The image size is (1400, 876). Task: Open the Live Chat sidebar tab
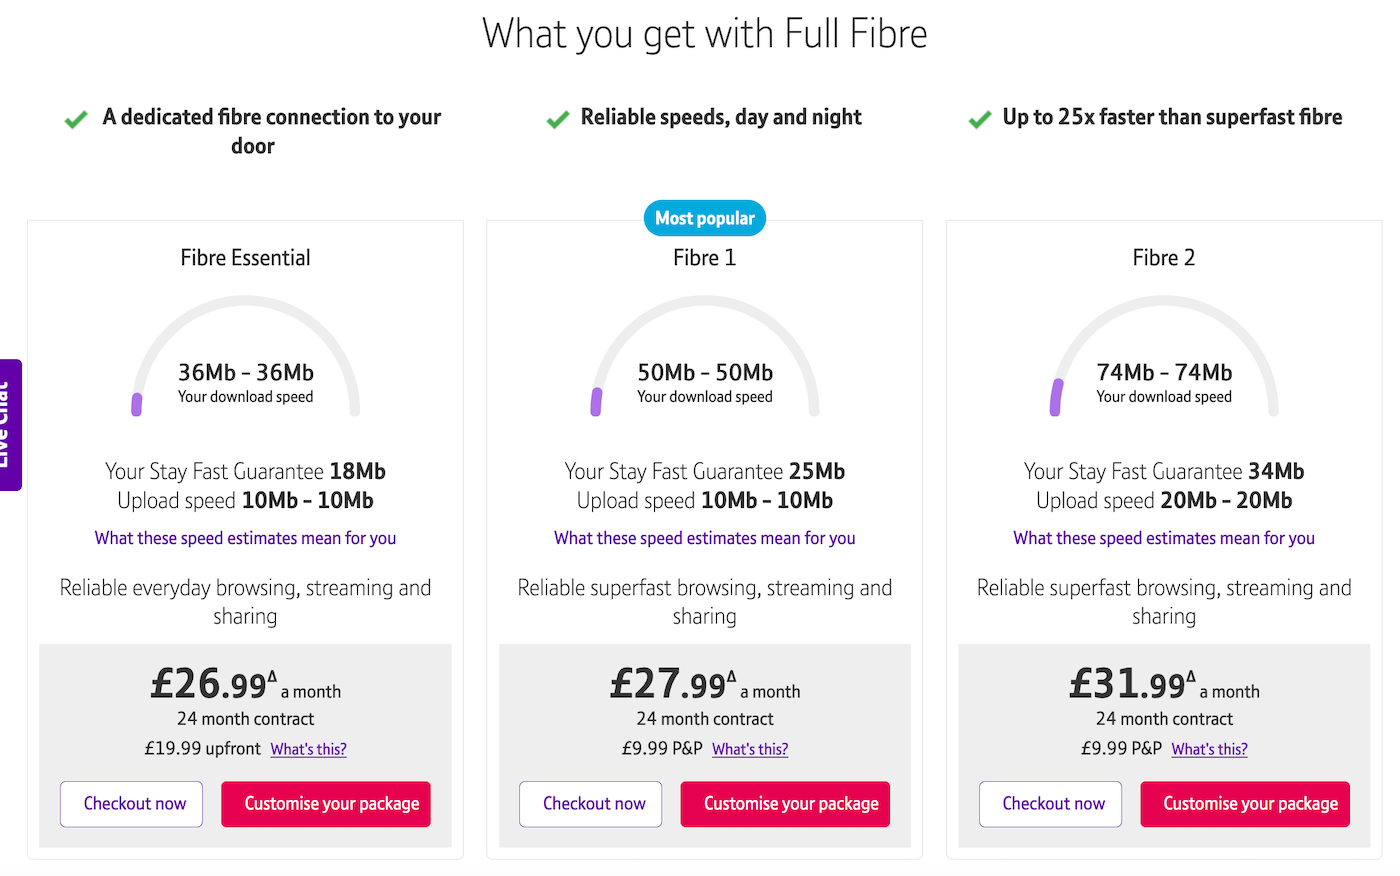[x=11, y=426]
